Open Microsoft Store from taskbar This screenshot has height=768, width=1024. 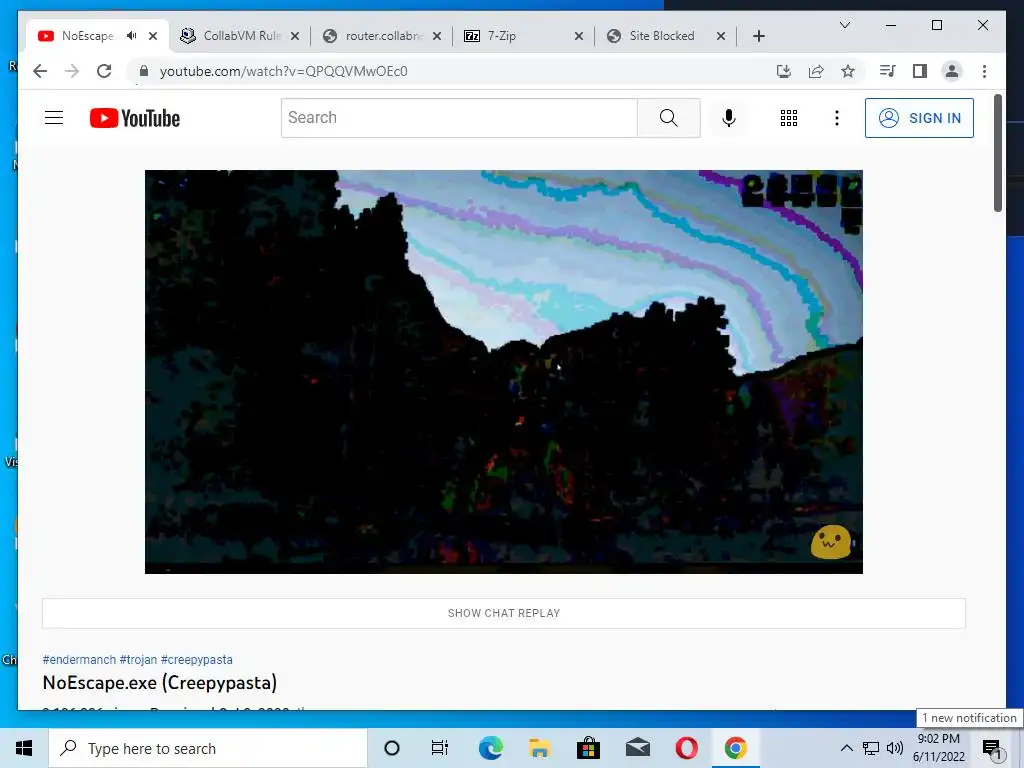[588, 748]
